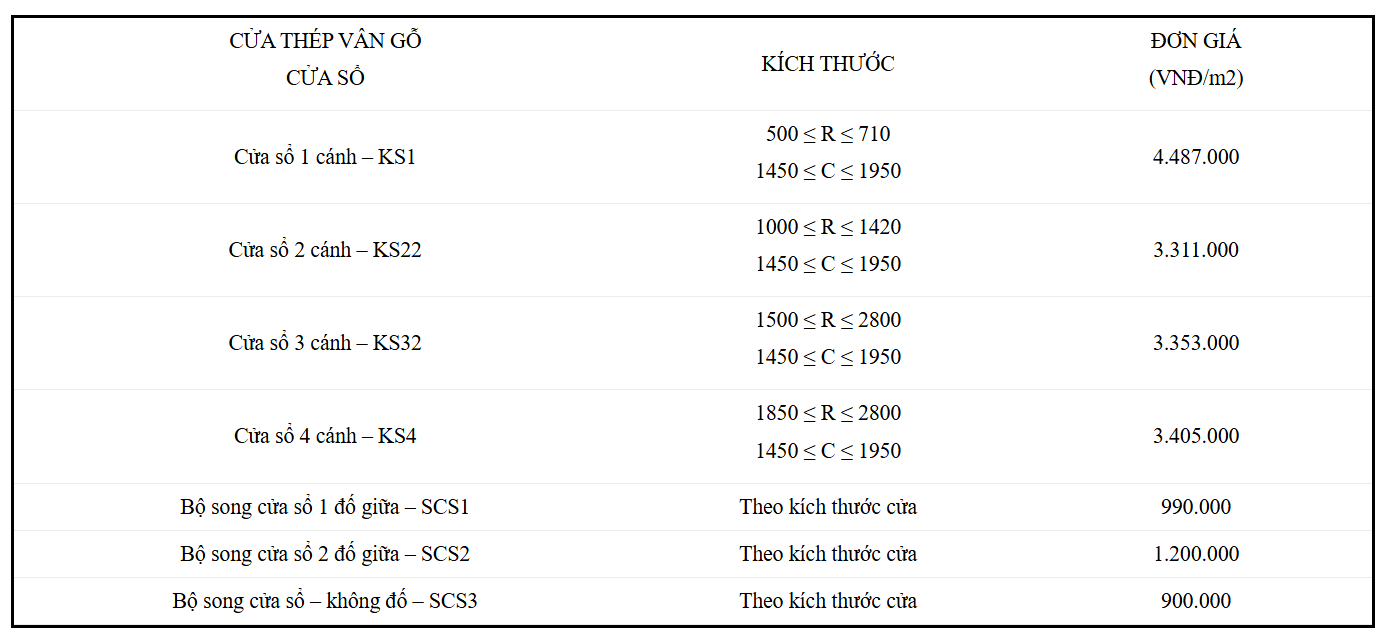Click the price 4.487.000
This screenshot has width=1392, height=644.
coord(1196,157)
